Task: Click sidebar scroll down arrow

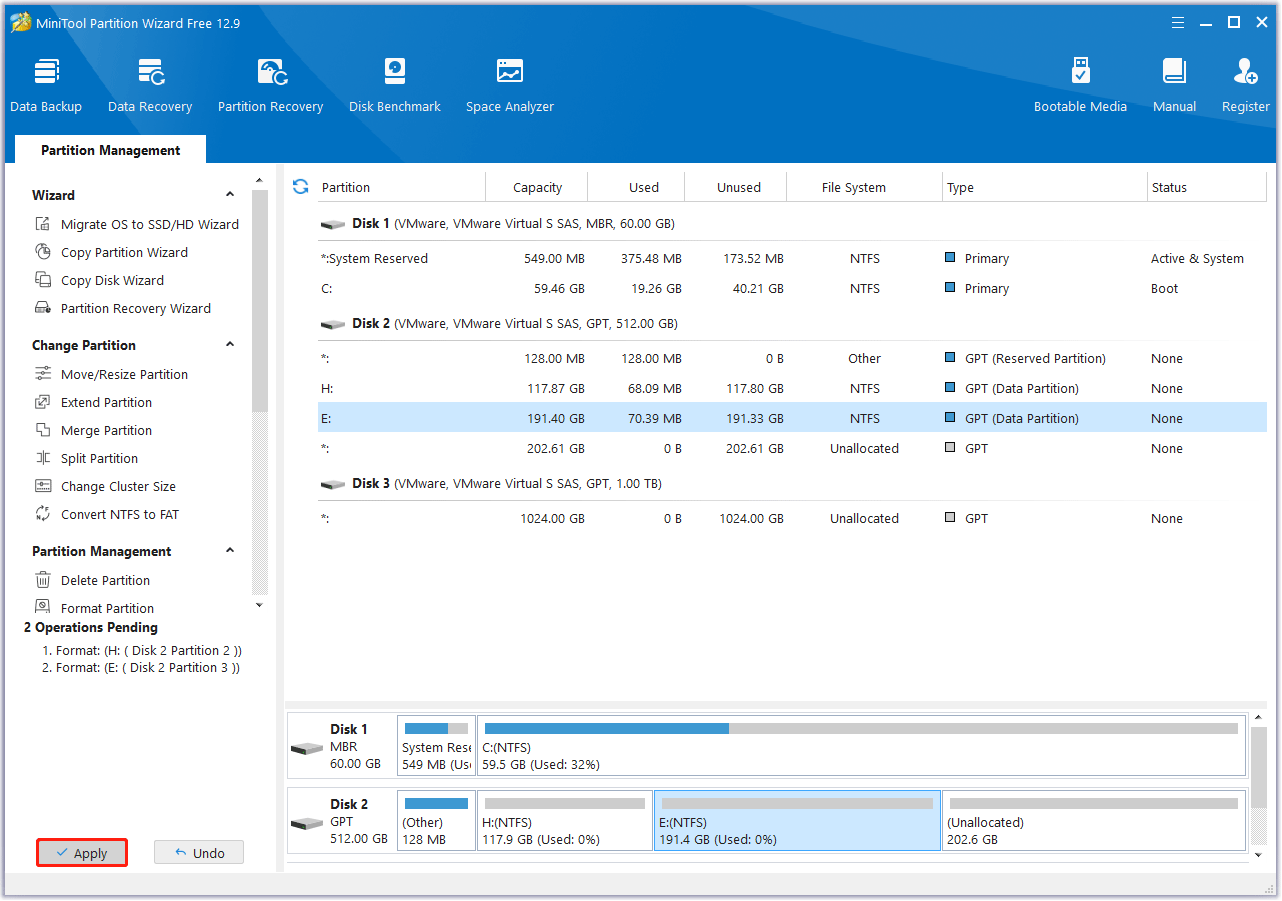Action: pos(260,605)
